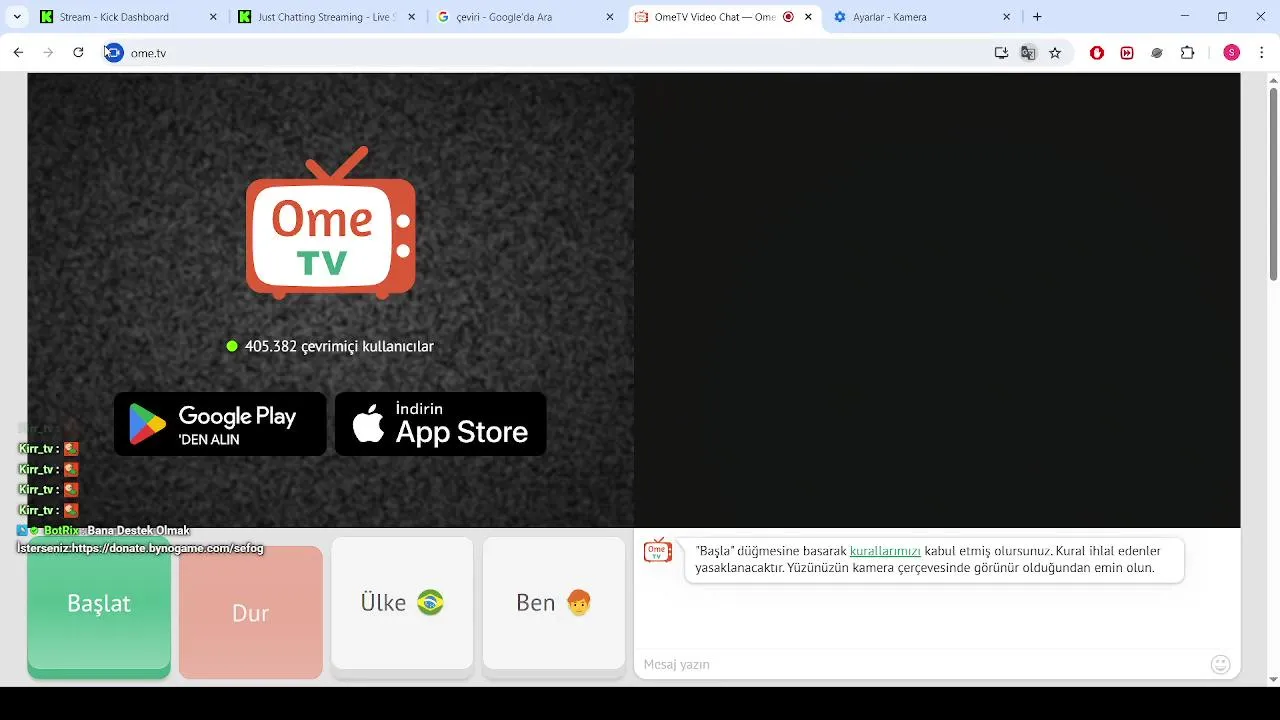Close the OmeTV Video Chat tab

coord(808,17)
